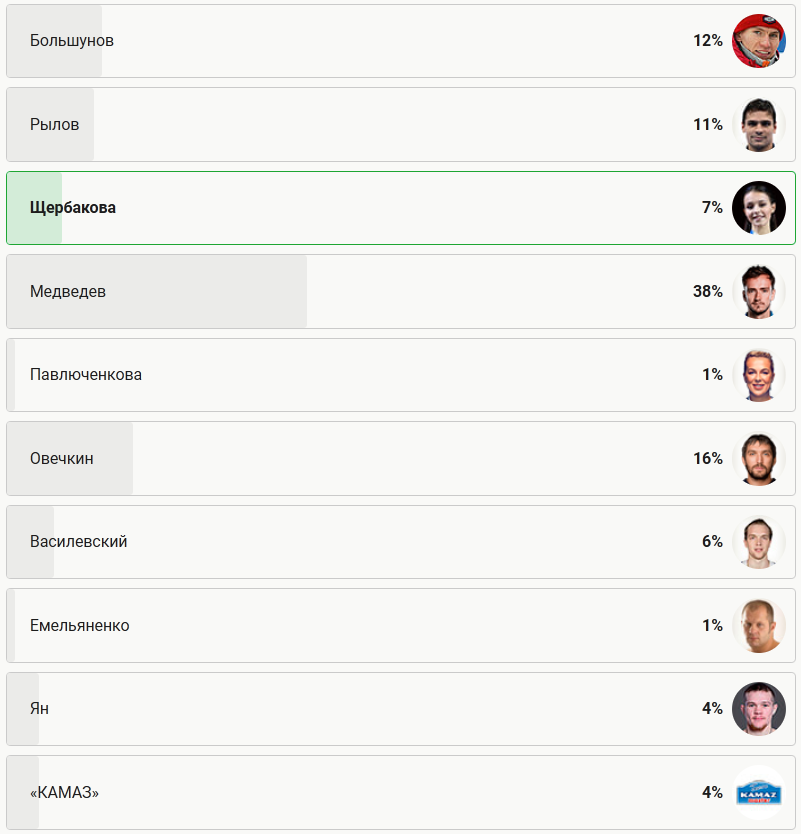Vote for Овечкин in the poll
Screen dimensions: 801x834
tap(400, 459)
